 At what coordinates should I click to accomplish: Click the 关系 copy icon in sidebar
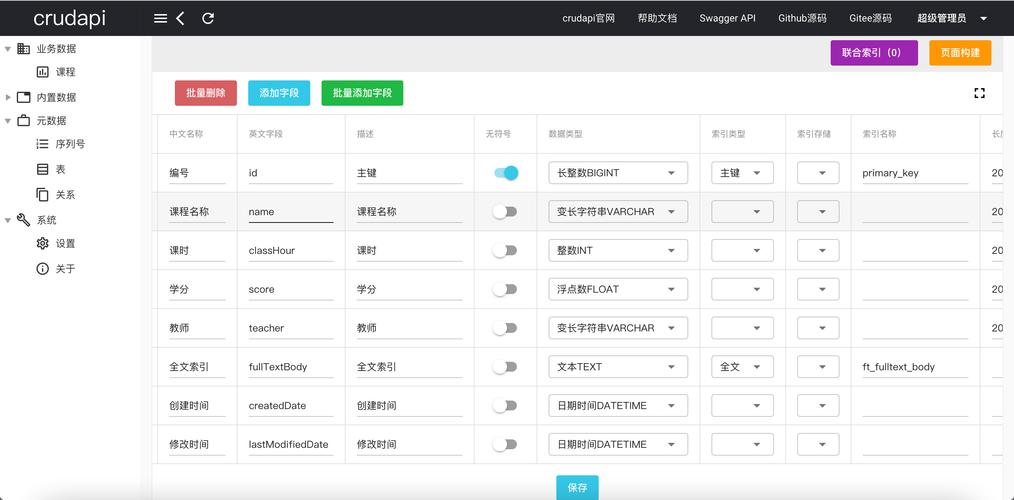pyautogui.click(x=42, y=195)
